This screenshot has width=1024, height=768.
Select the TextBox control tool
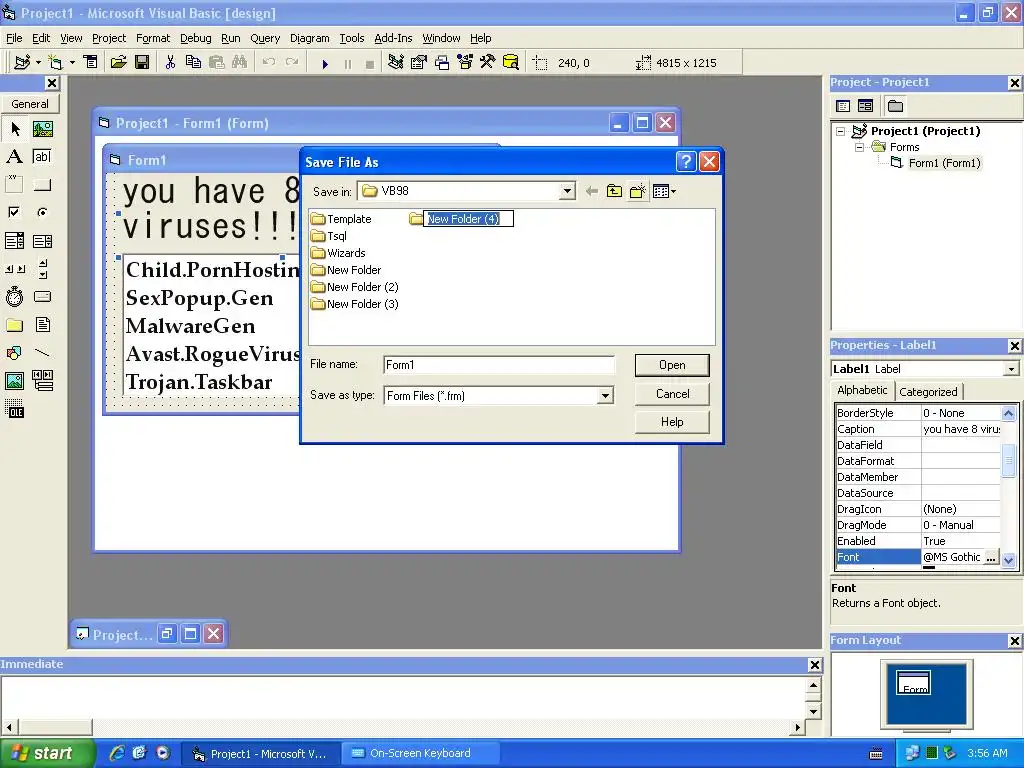coord(42,157)
